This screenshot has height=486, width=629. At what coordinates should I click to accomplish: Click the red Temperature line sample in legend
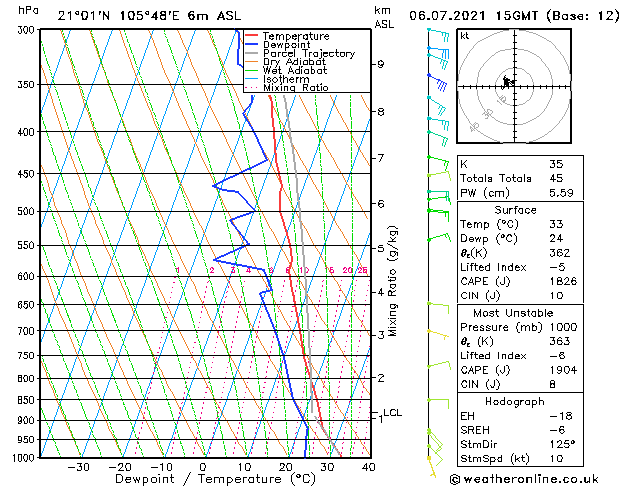(251, 36)
